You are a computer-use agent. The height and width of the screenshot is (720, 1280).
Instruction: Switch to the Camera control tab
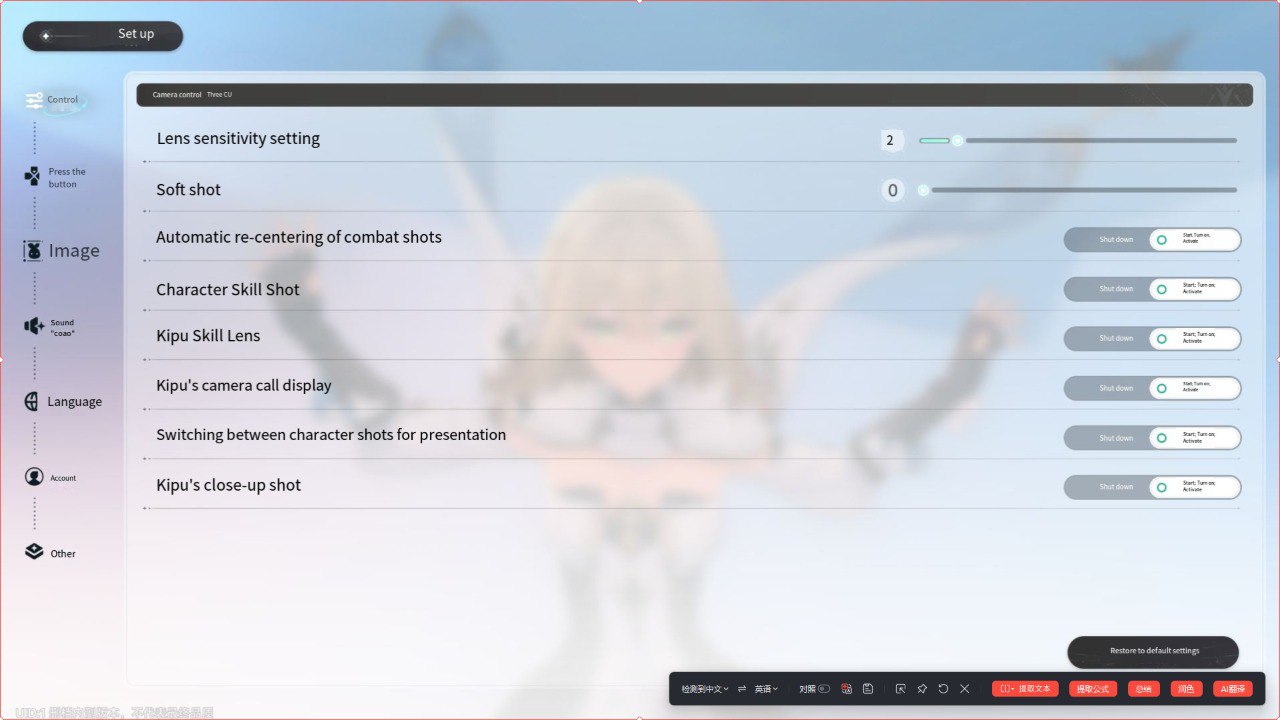click(x=177, y=95)
